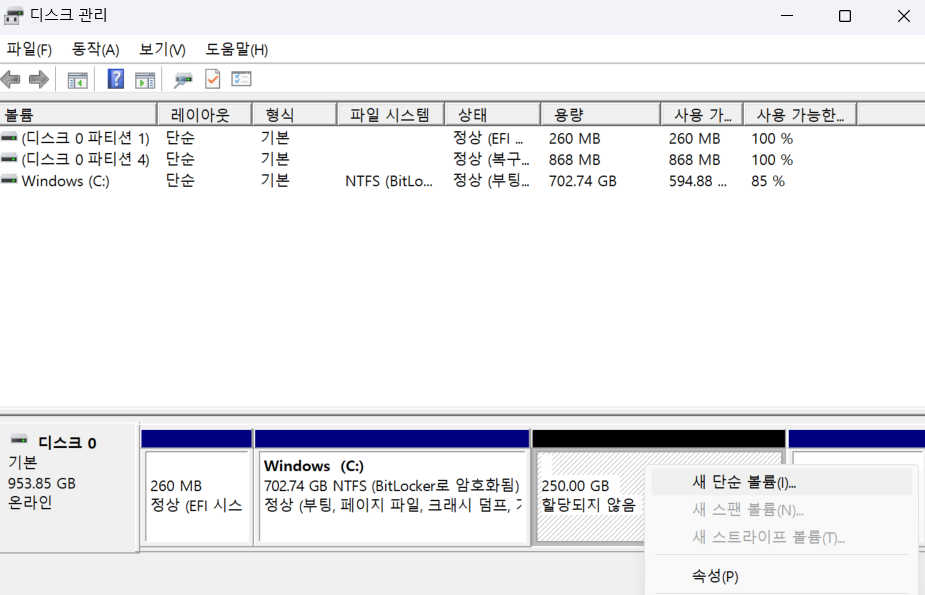Click the checklist view options icon

tap(241, 79)
